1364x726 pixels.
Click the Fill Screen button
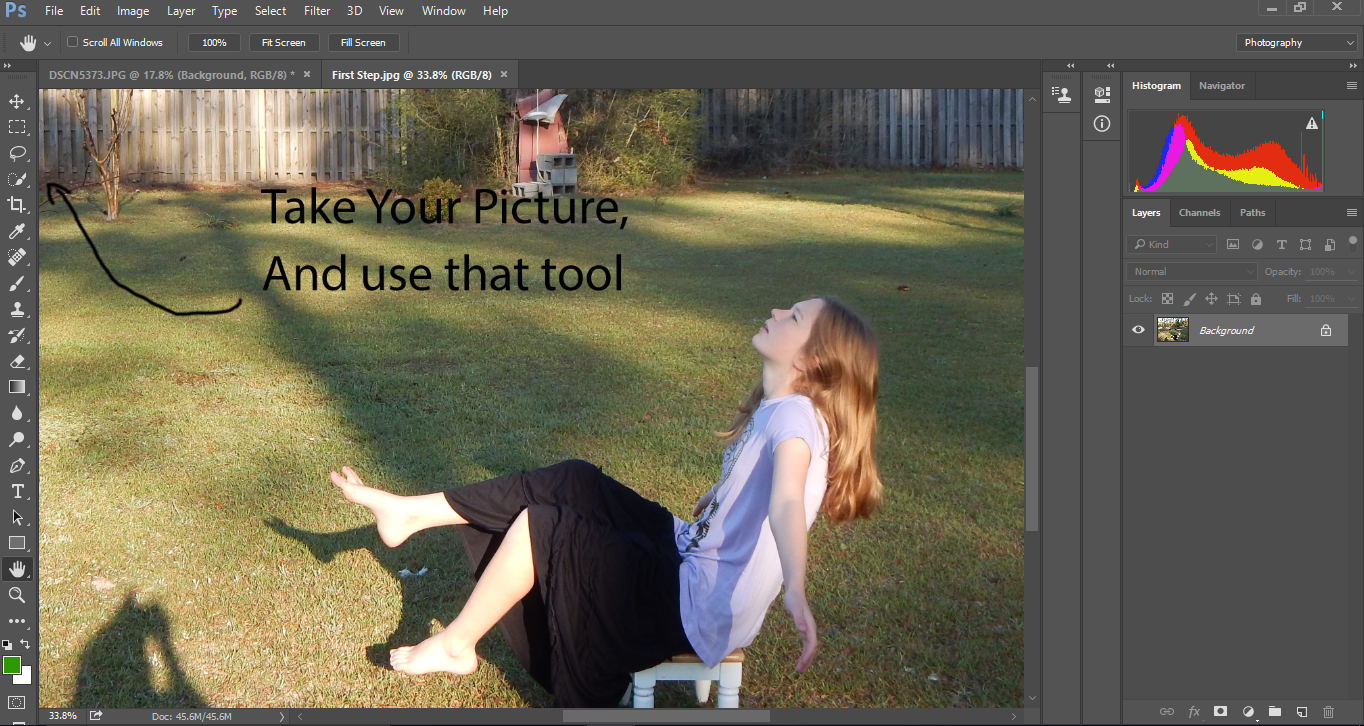point(363,42)
